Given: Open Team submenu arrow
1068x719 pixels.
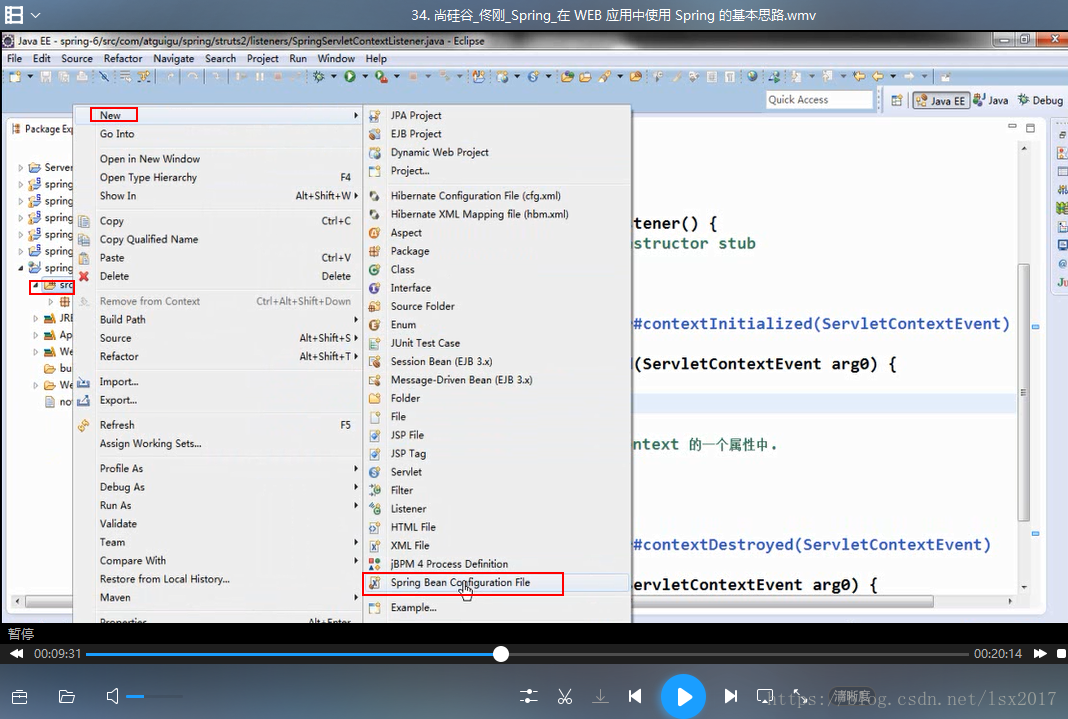Looking at the screenshot, I should [x=356, y=542].
